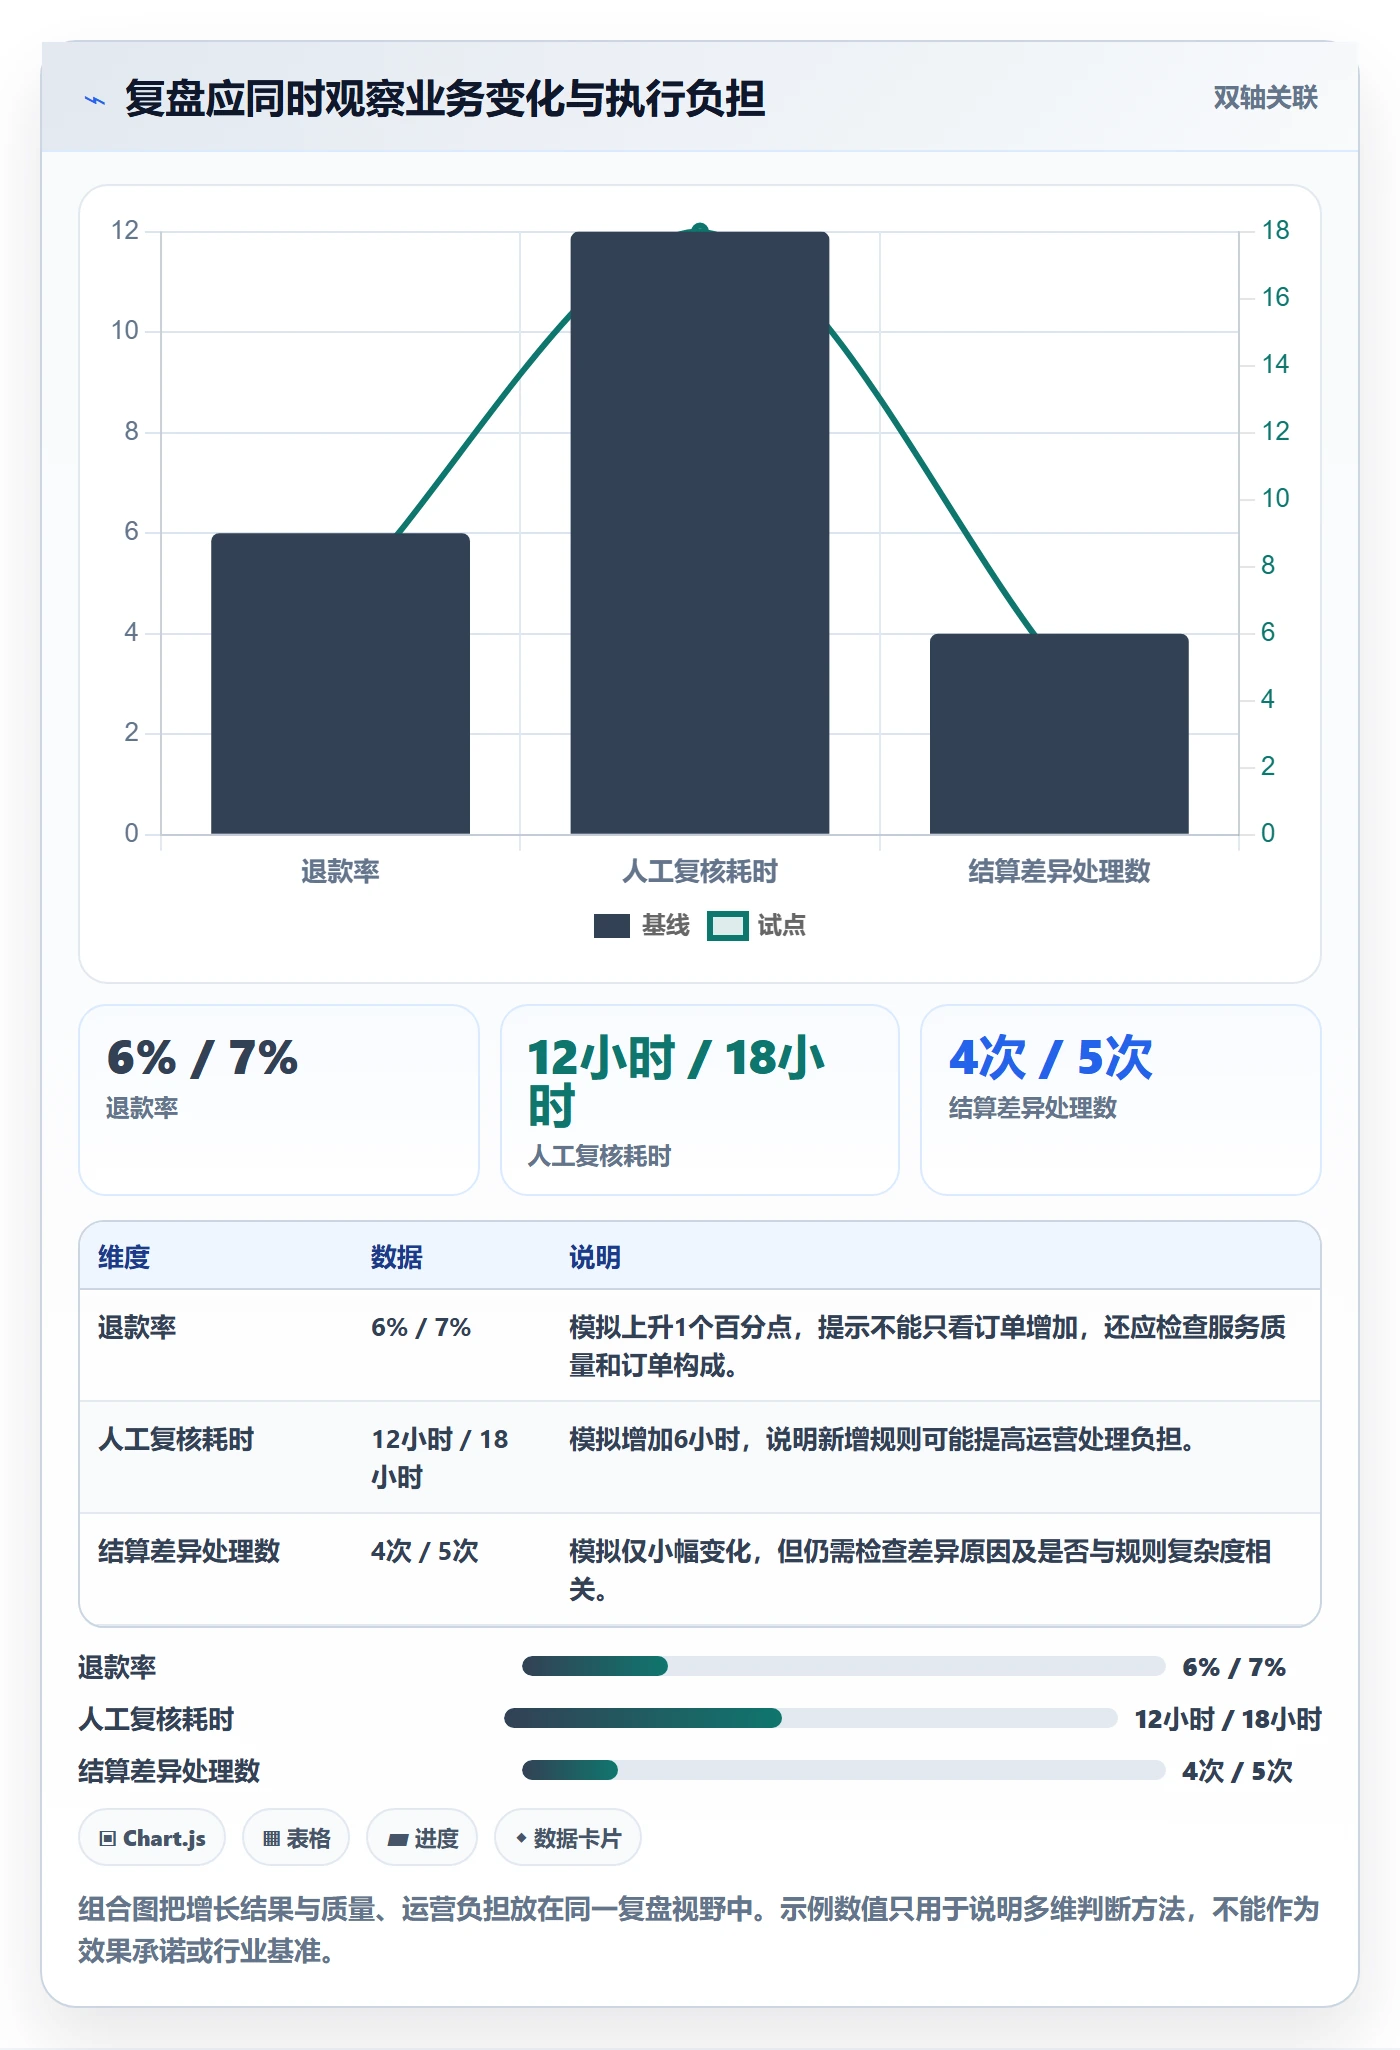This screenshot has width=1400, height=2050.
Task: Click the line point at the chart peak
Action: [700, 230]
